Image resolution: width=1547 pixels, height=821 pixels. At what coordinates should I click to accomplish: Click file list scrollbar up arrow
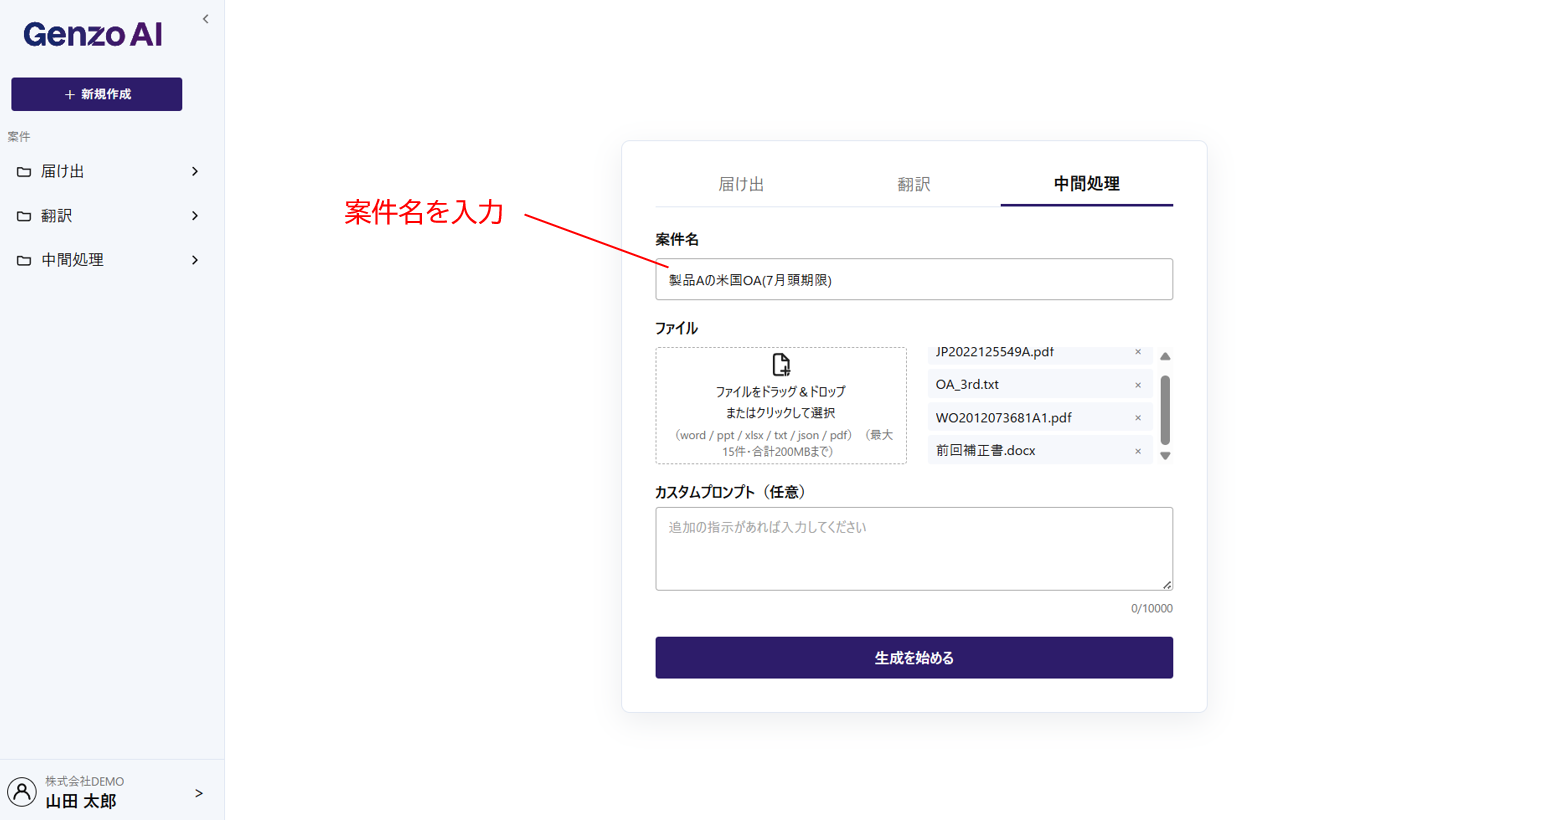[1165, 356]
